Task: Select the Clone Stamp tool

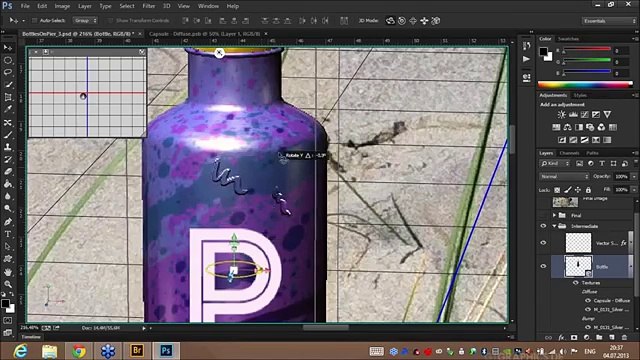Action: point(8,147)
